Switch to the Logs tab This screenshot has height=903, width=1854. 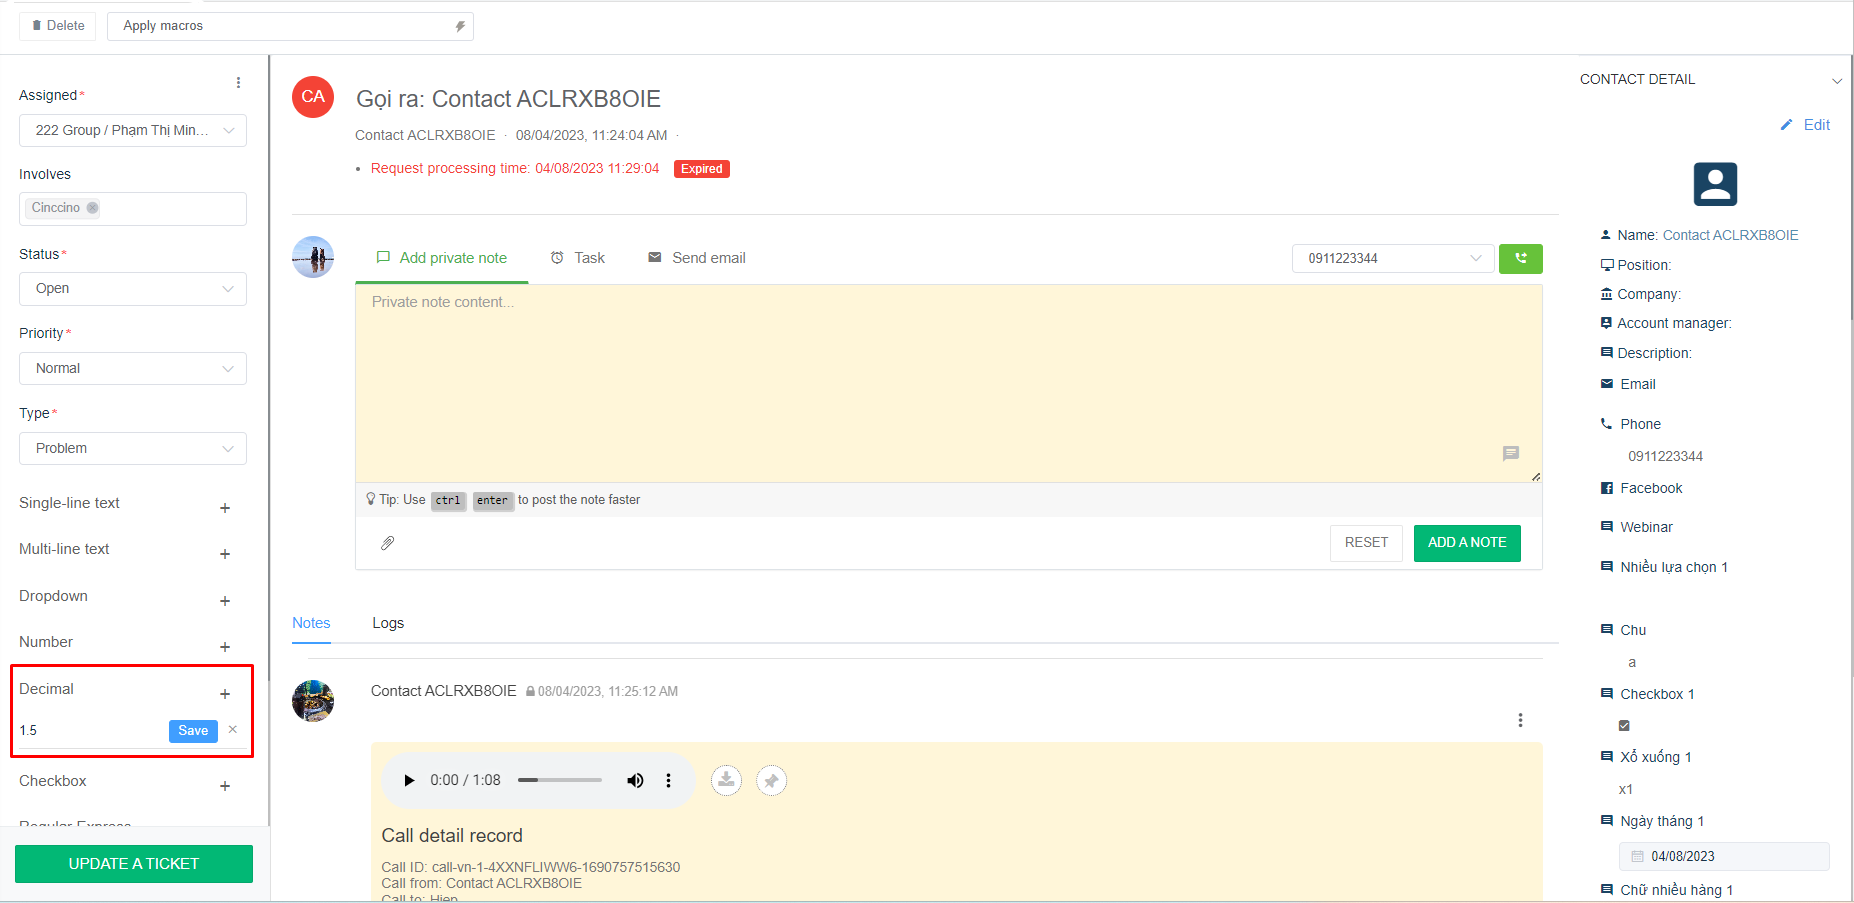[388, 623]
